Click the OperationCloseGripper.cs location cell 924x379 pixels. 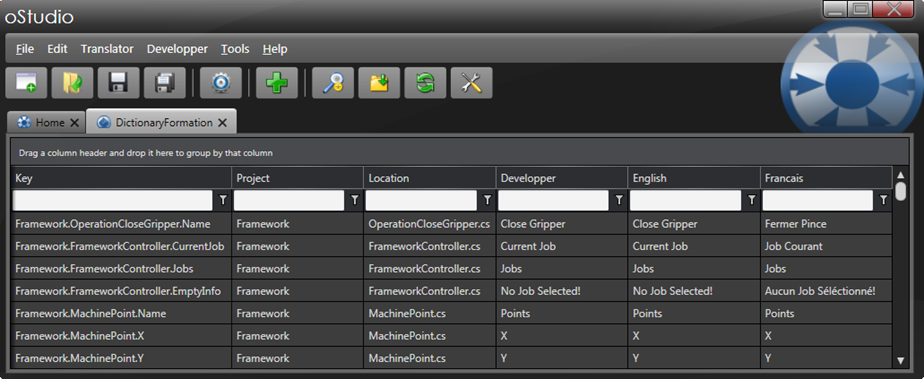point(430,224)
